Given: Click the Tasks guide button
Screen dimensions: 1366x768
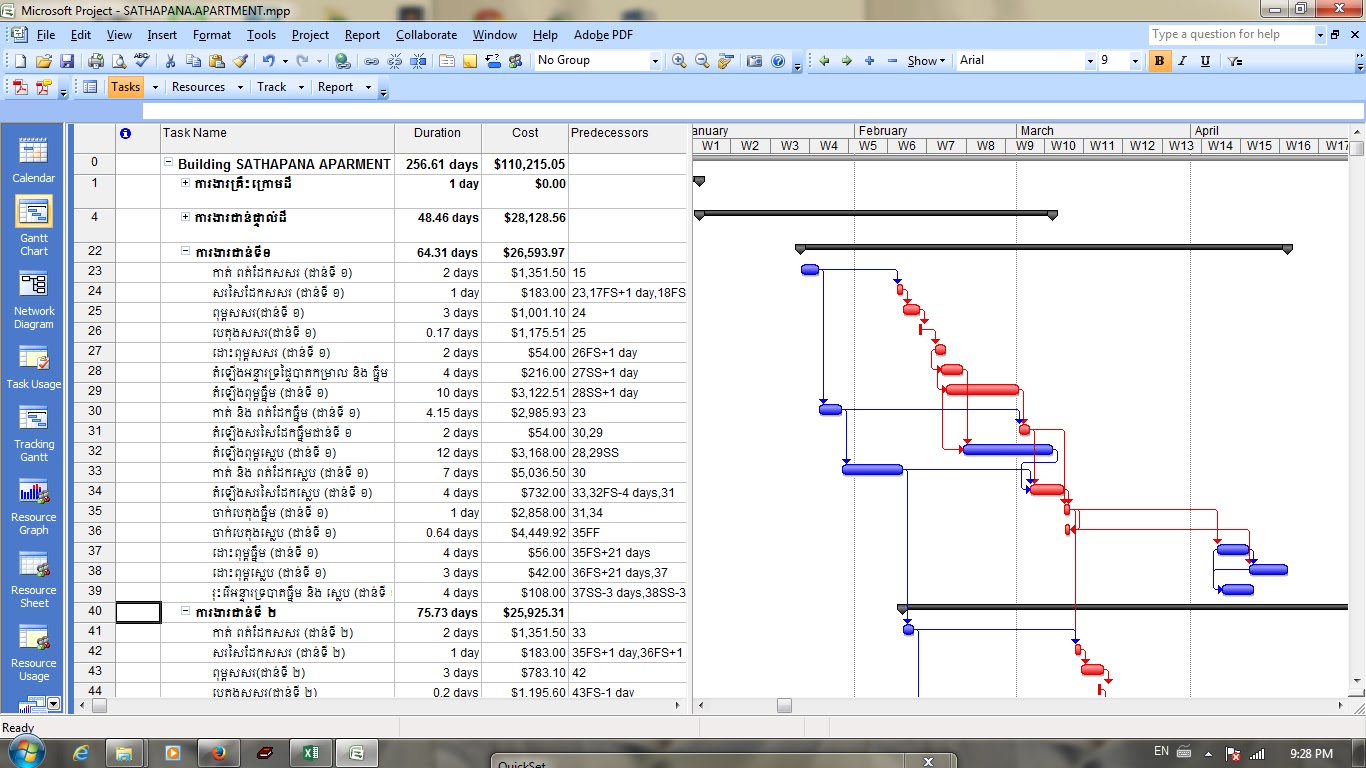Looking at the screenshot, I should [x=125, y=87].
